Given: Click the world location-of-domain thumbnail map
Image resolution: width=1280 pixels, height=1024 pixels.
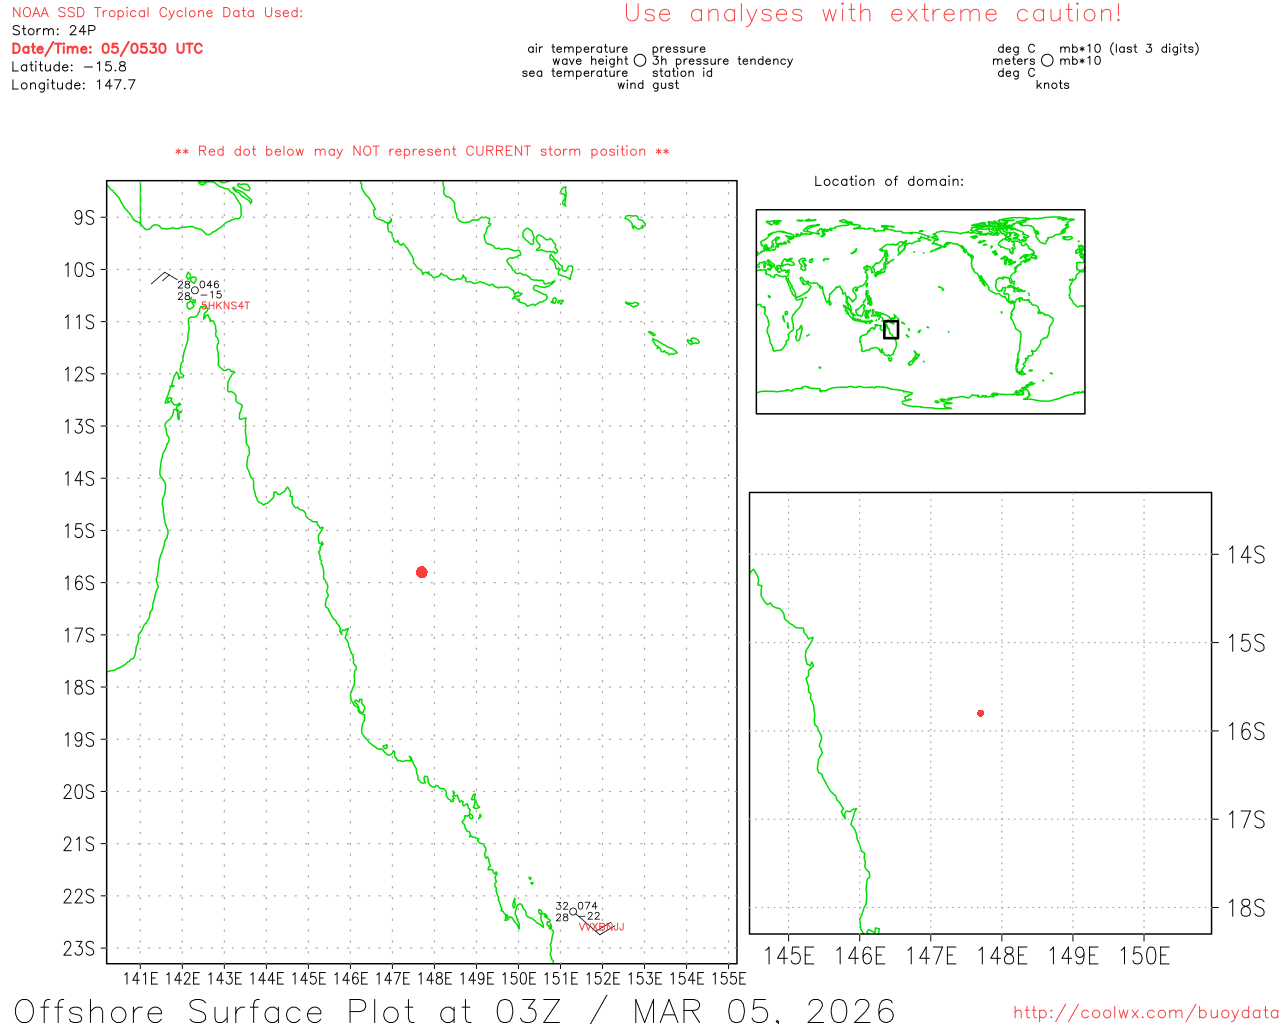Looking at the screenshot, I should pyautogui.click(x=920, y=312).
